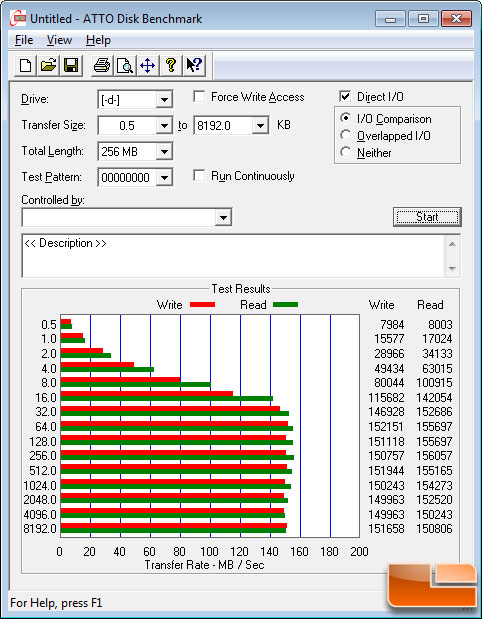Choose the Neither radio option
The width and height of the screenshot is (482, 619).
pyautogui.click(x=345, y=152)
